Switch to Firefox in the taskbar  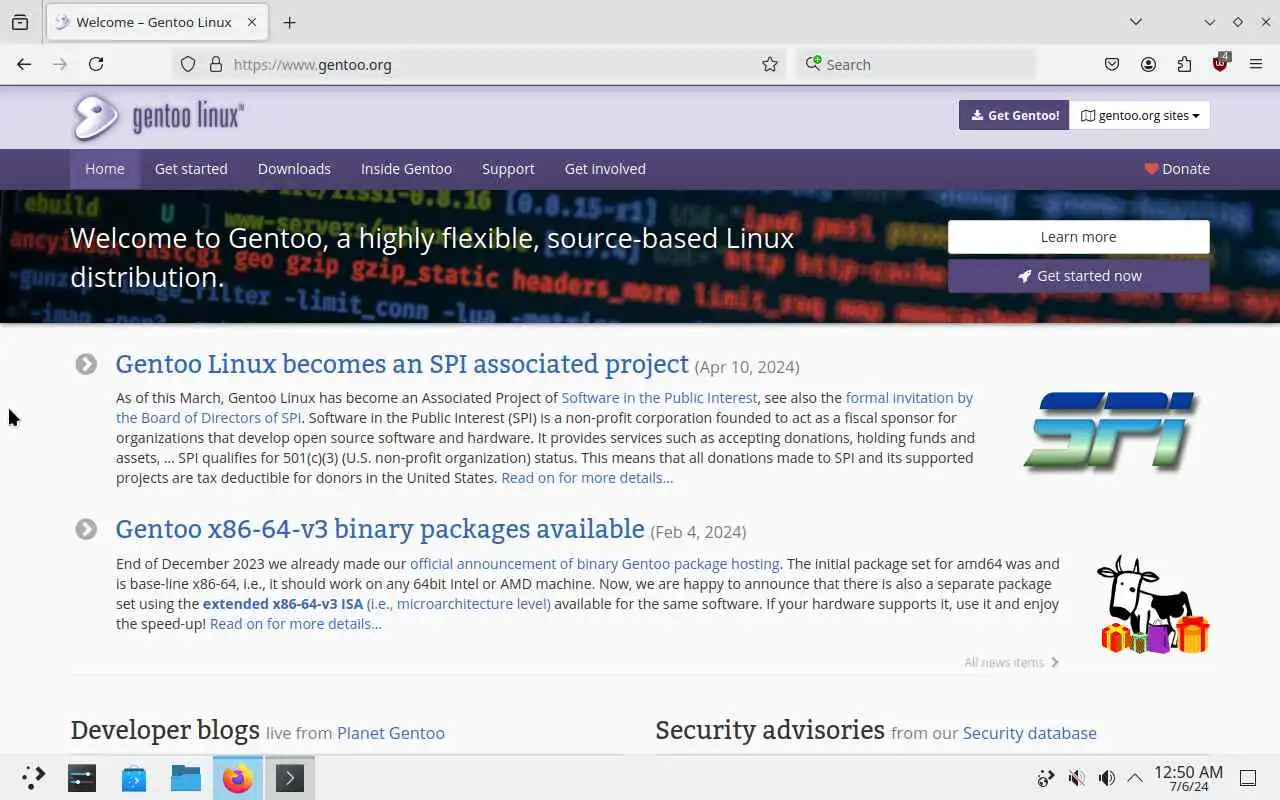(x=238, y=778)
